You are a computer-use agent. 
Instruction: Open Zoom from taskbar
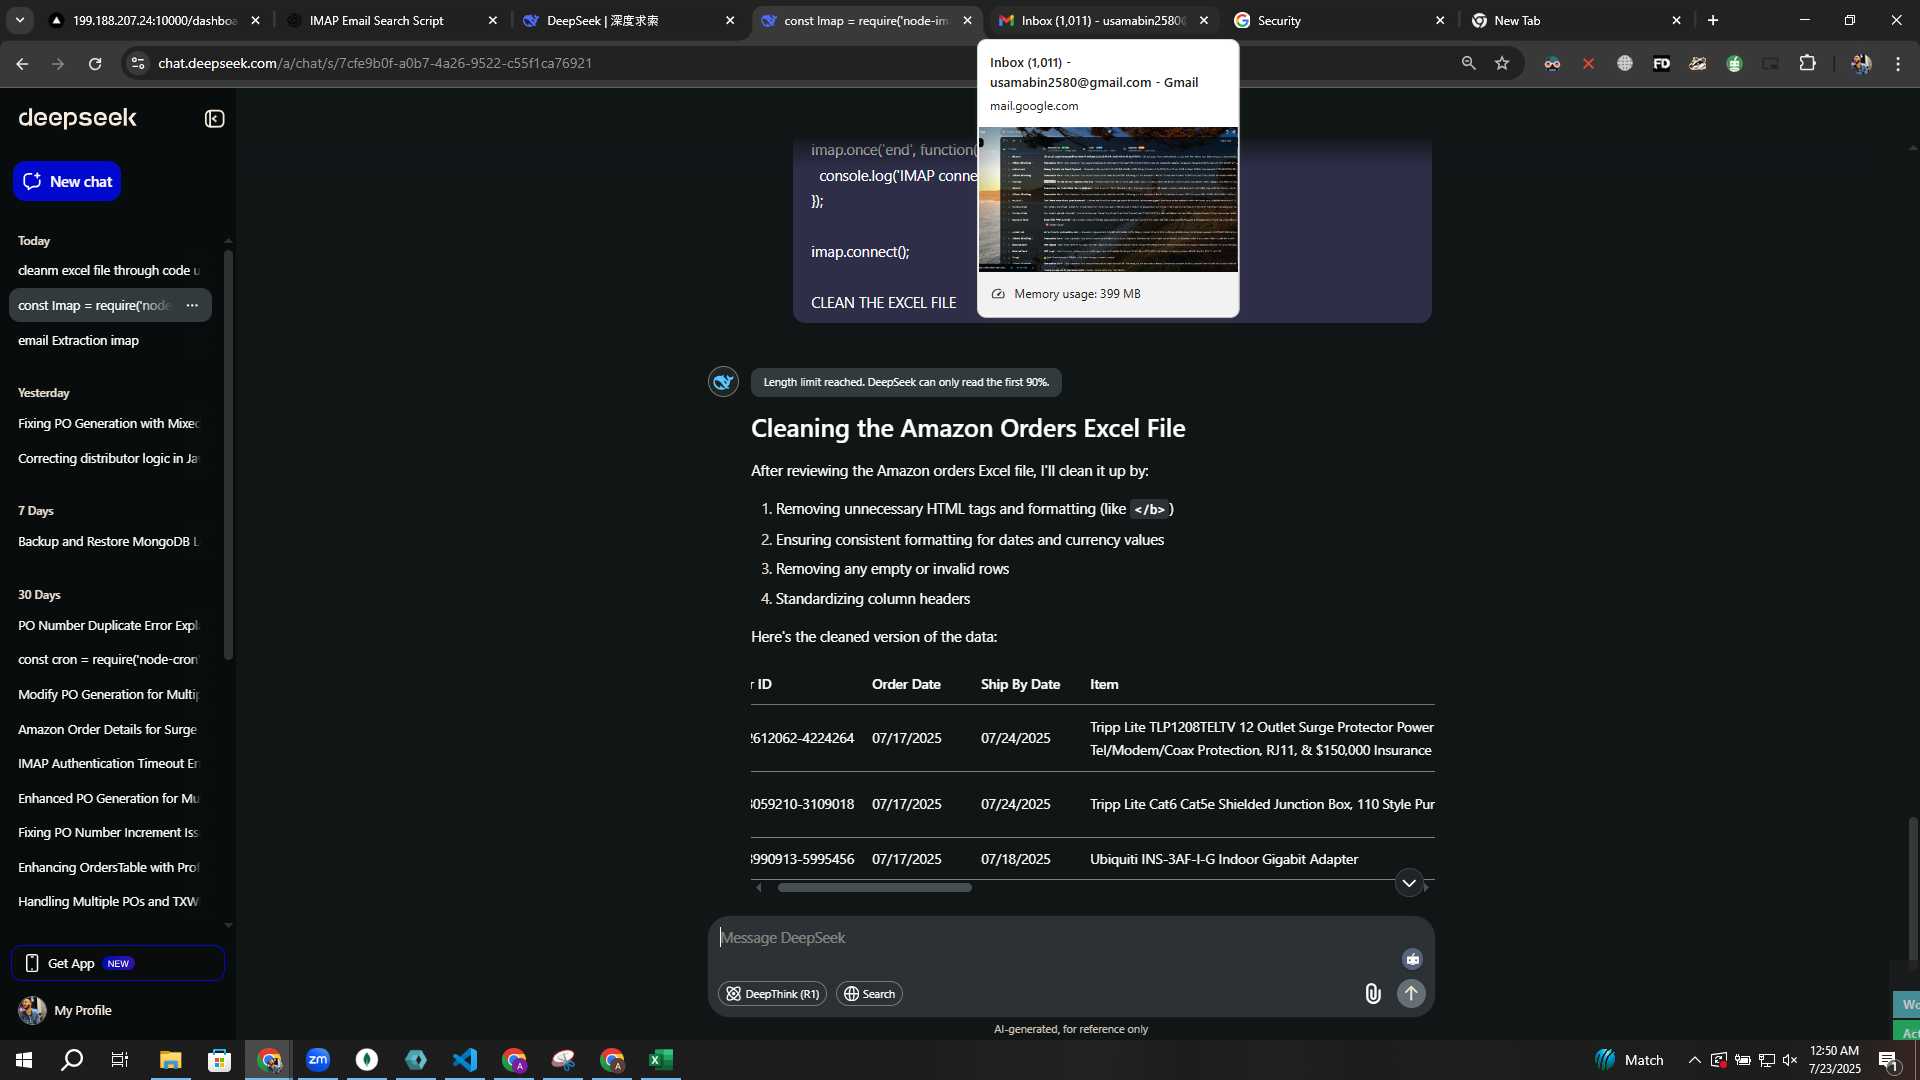tap(318, 1060)
